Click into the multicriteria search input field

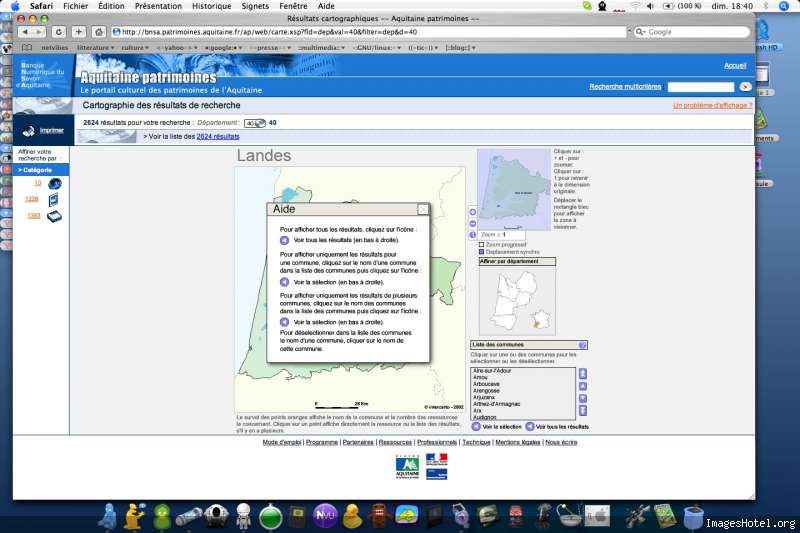coord(701,87)
